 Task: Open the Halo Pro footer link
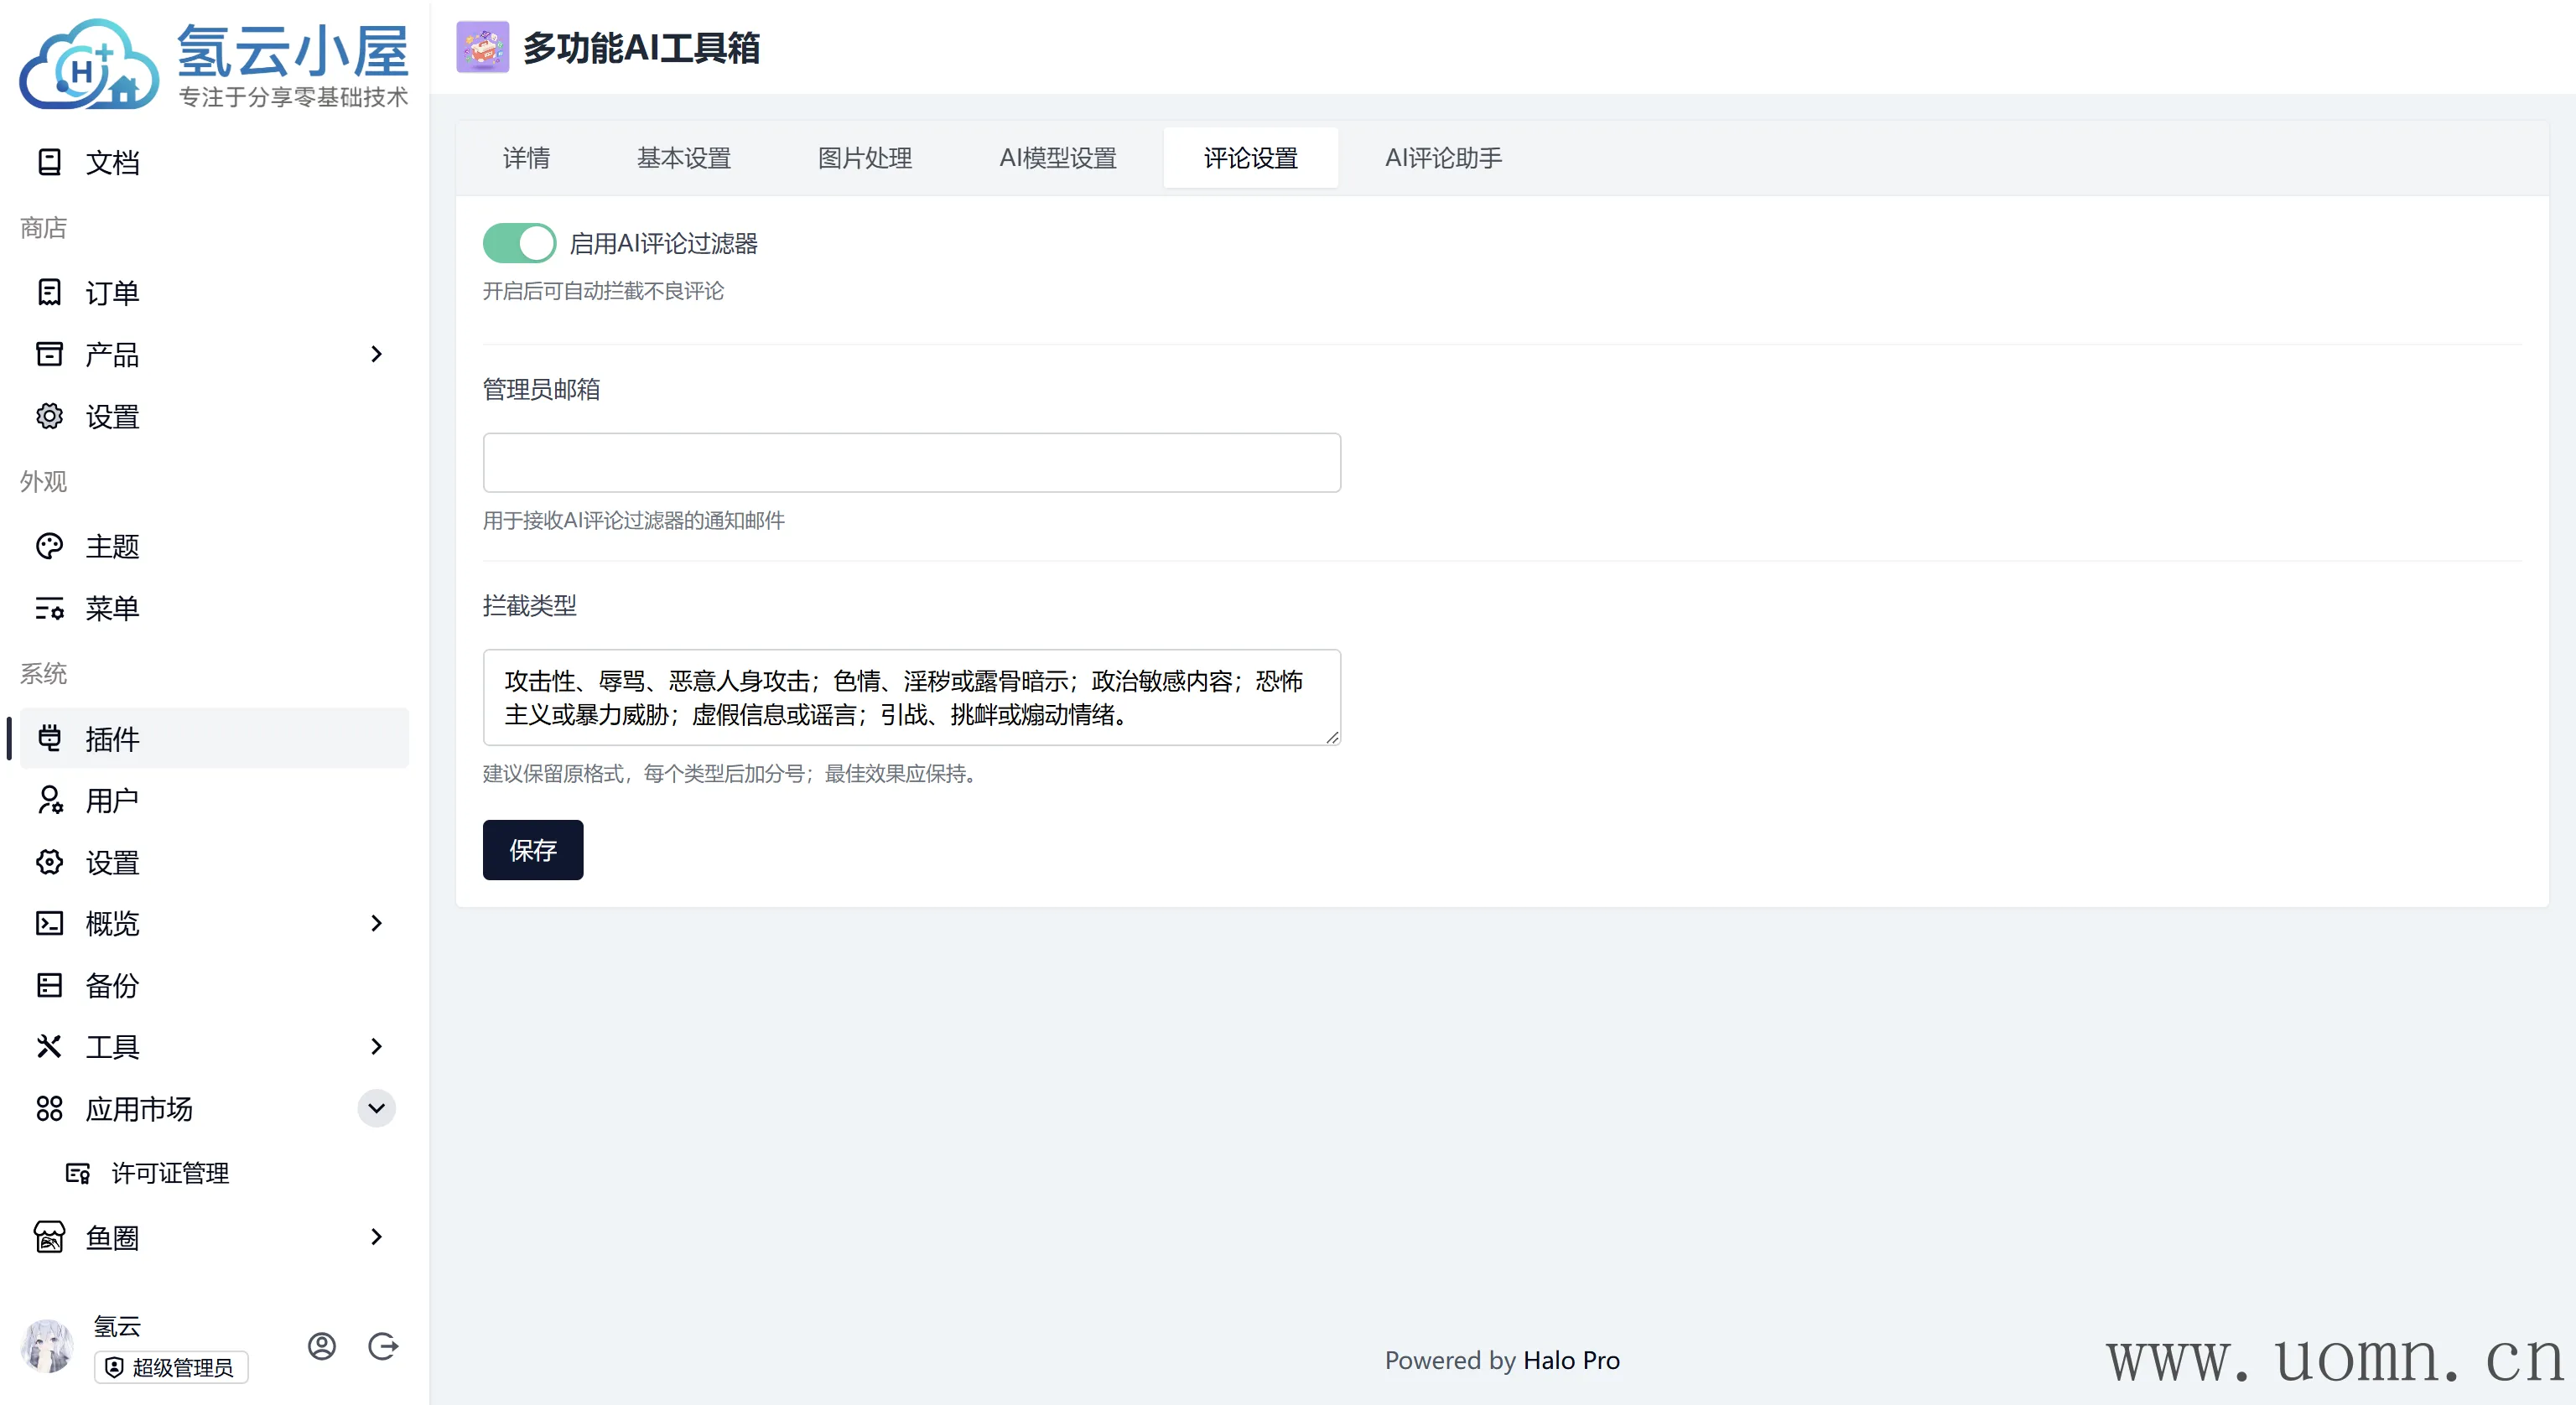[x=1570, y=1360]
